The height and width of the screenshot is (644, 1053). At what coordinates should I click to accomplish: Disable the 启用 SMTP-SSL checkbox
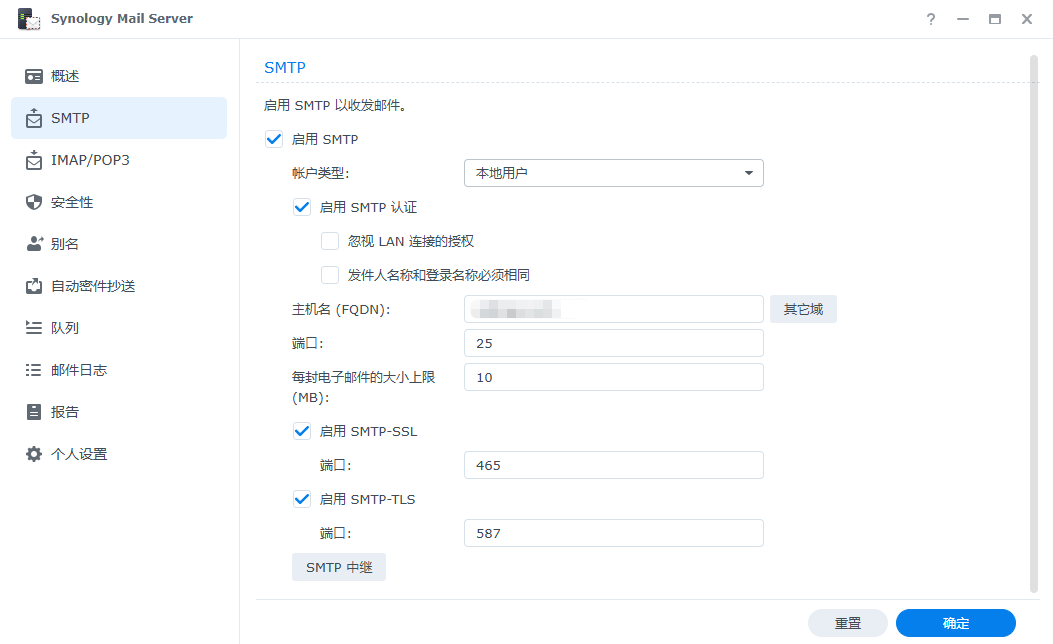[301, 431]
